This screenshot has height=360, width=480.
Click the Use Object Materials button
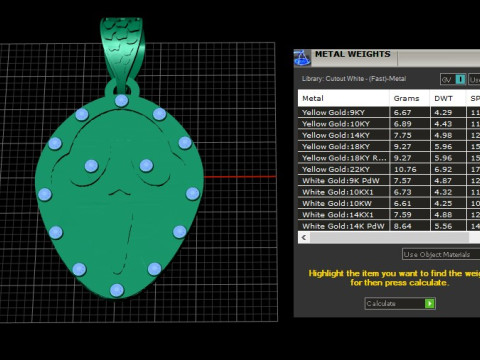click(x=441, y=254)
